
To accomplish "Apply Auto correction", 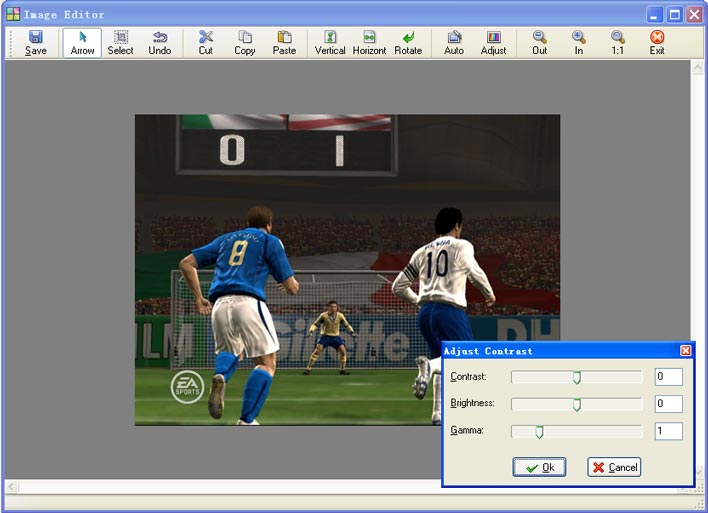I will (454, 43).
